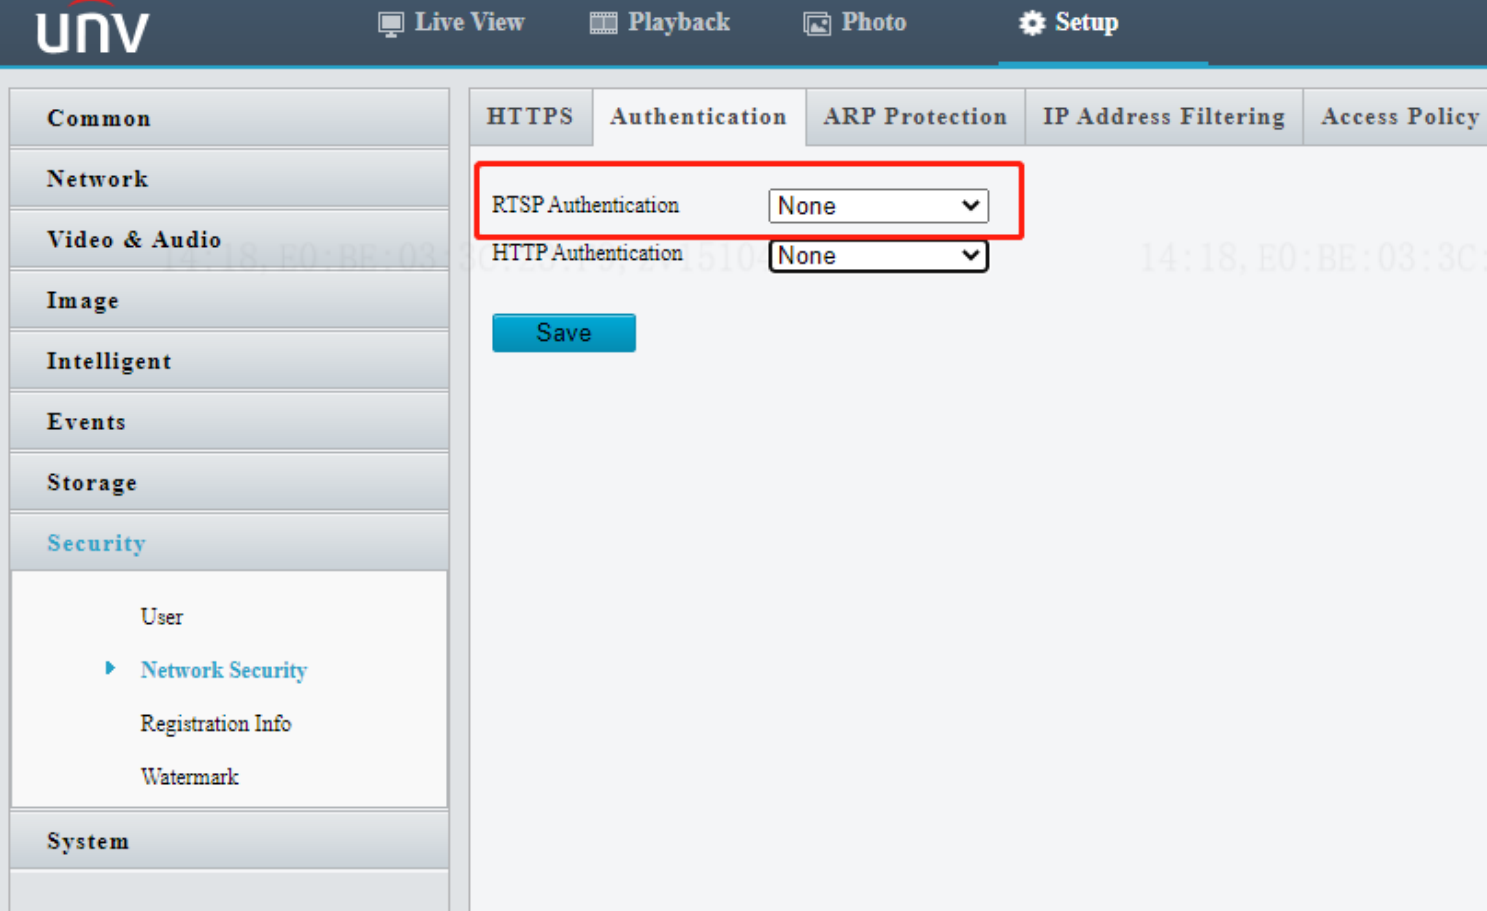Image resolution: width=1487 pixels, height=911 pixels.
Task: Open the User management page
Action: [162, 617]
